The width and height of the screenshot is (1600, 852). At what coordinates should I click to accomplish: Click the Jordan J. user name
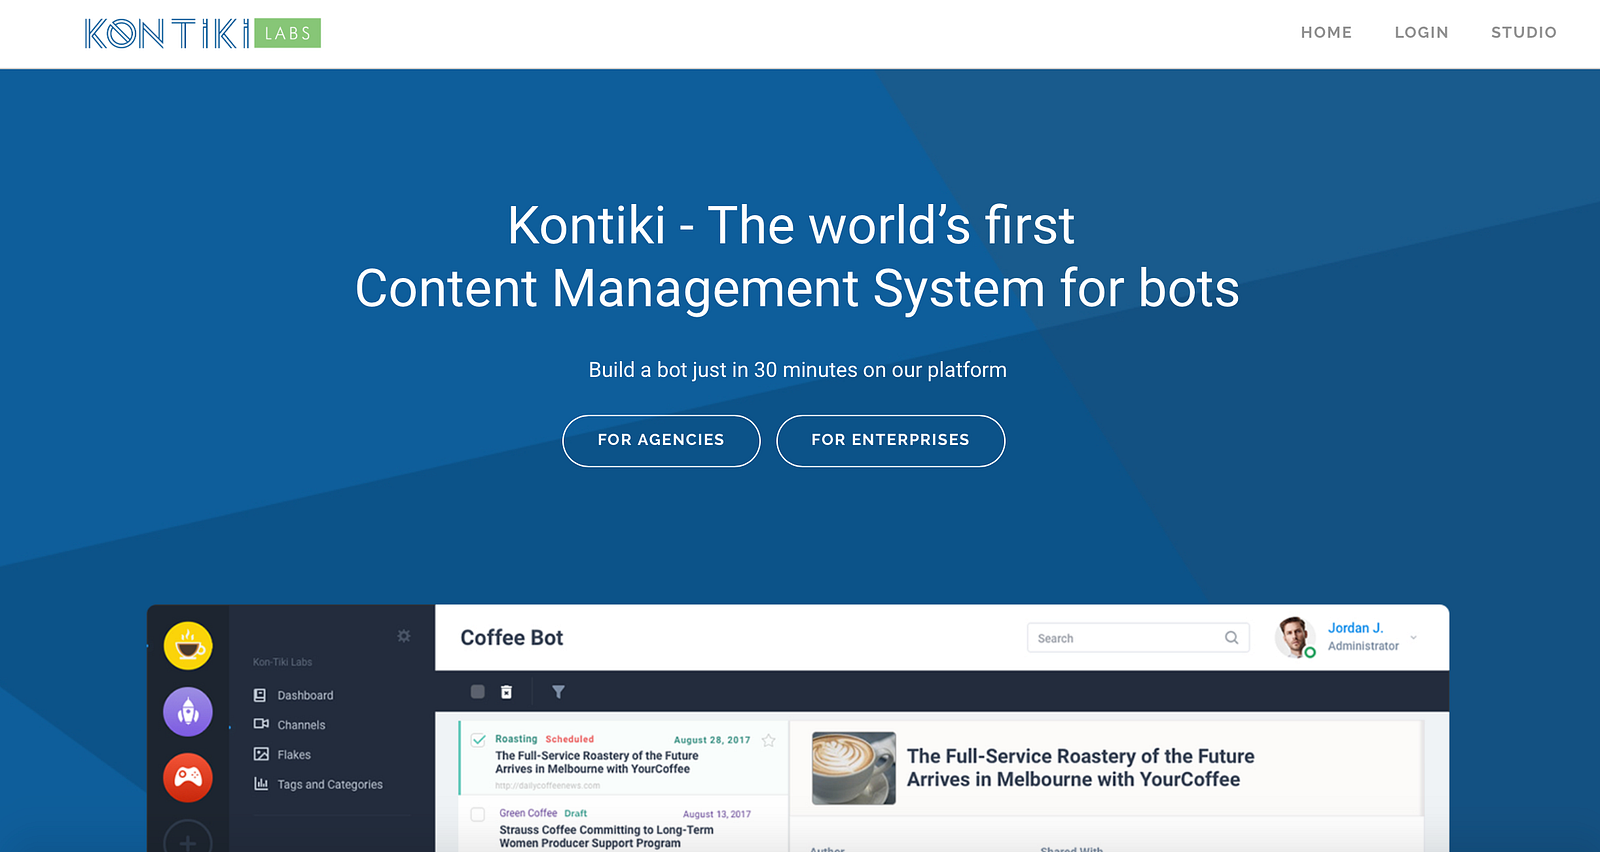[x=1355, y=628]
